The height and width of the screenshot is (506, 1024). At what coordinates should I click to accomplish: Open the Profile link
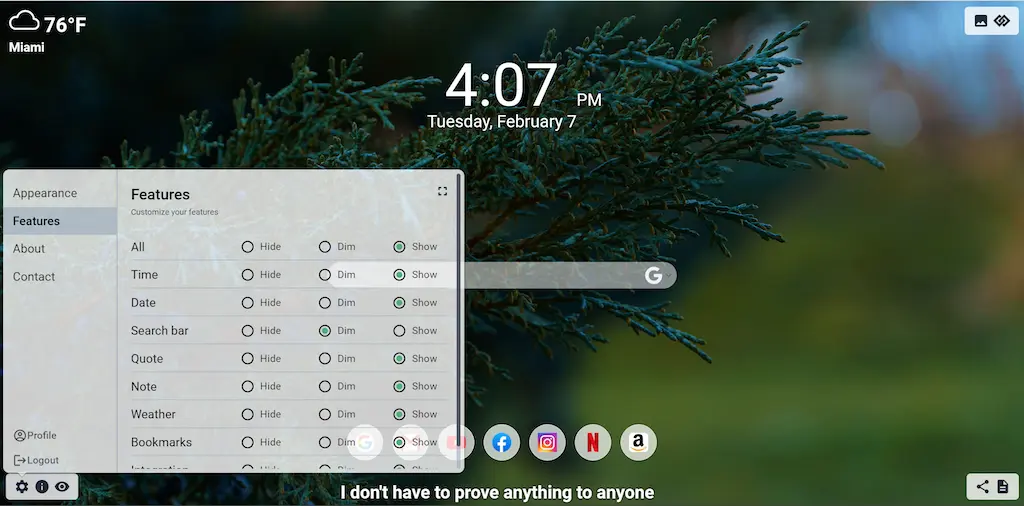[x=35, y=436]
